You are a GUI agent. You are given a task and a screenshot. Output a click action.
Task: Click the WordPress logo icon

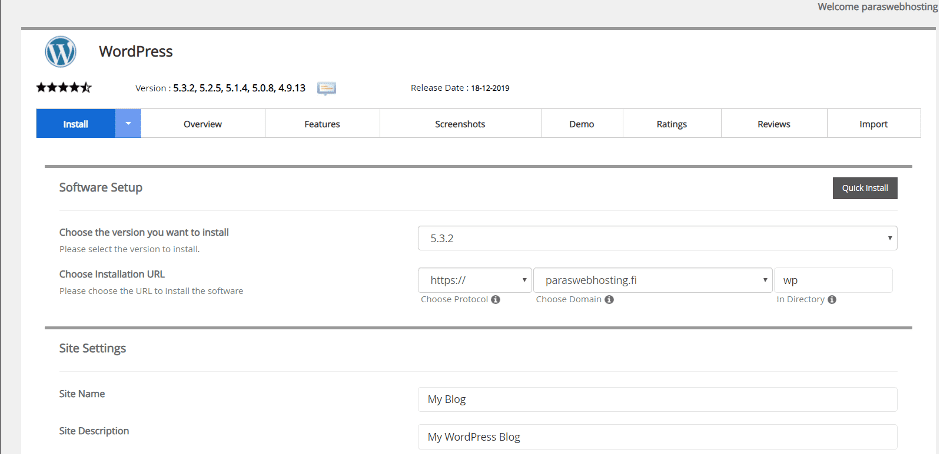[x=60, y=52]
